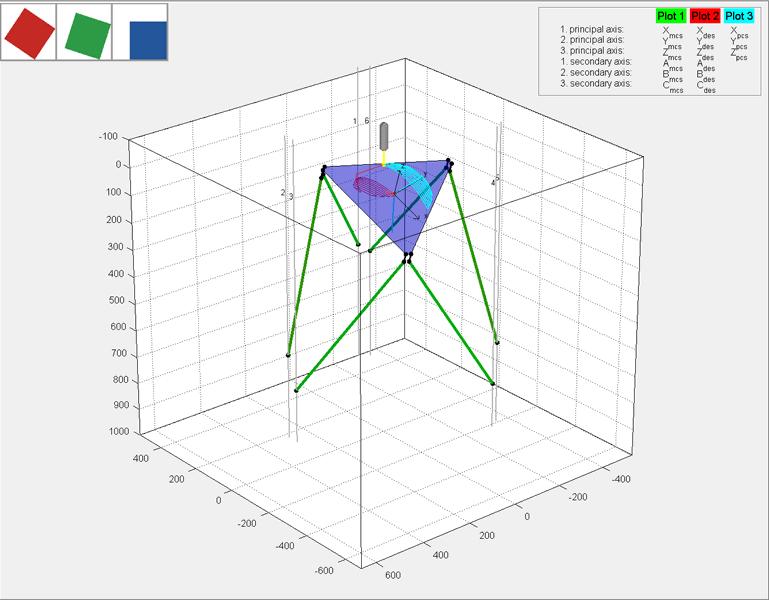Viewport: 769px width, 600px height.
Task: Click the red rotated square view icon
Action: click(x=29, y=32)
